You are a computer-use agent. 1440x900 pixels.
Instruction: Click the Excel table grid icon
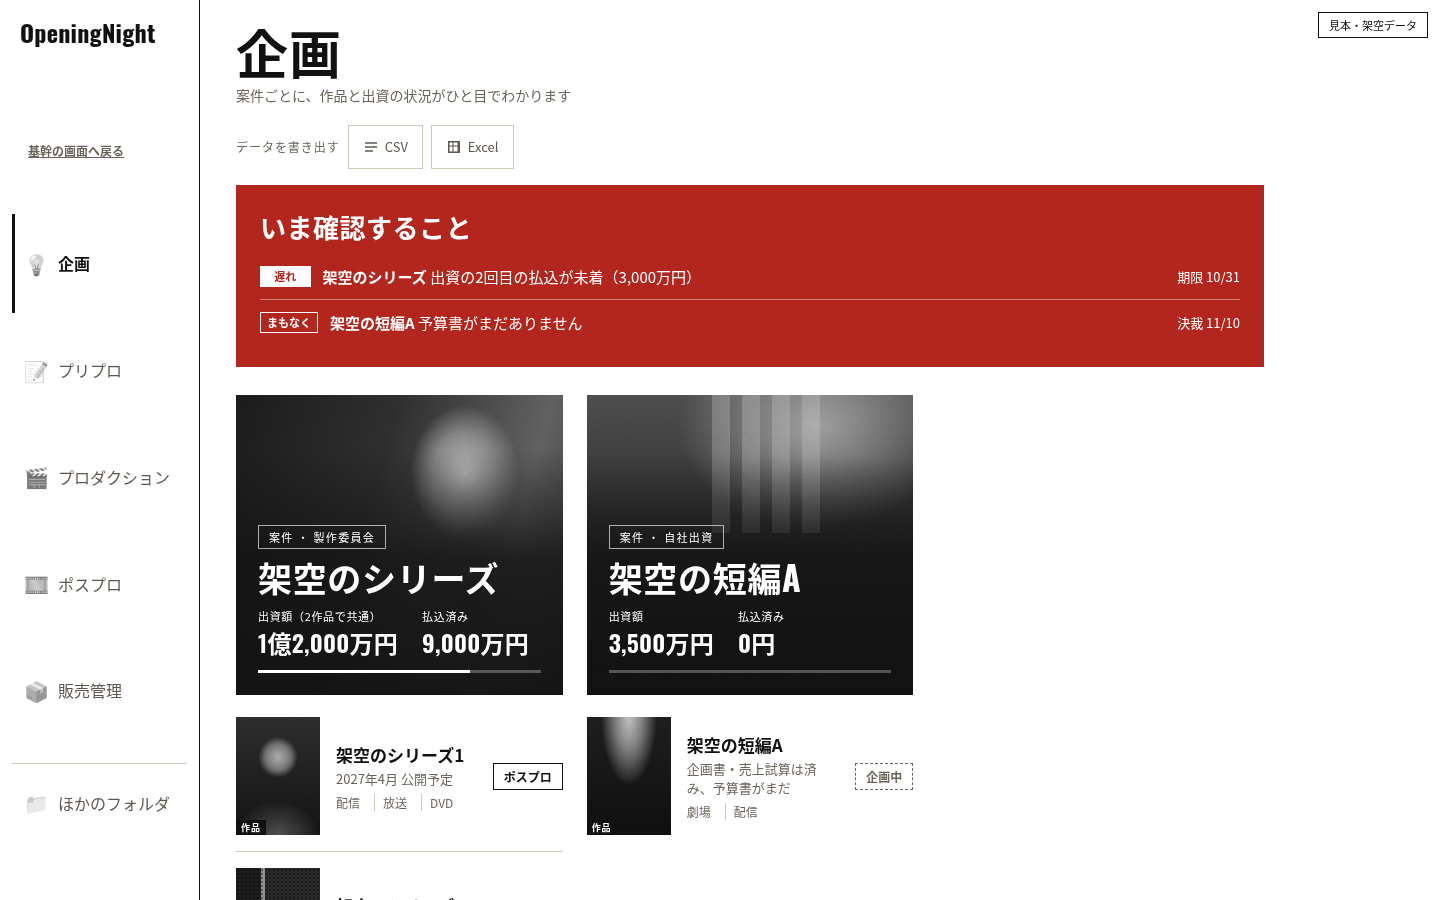click(x=454, y=147)
